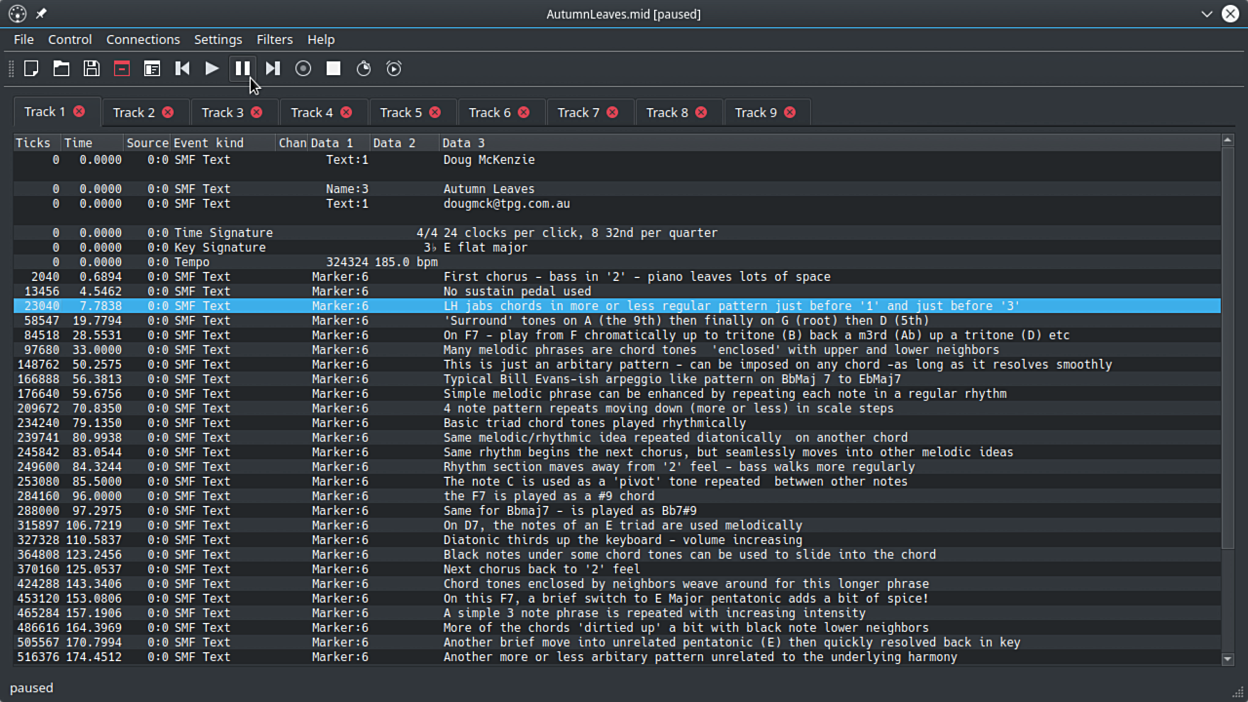
Task: Click the red window-close toolbar icon
Action: (x=122, y=69)
